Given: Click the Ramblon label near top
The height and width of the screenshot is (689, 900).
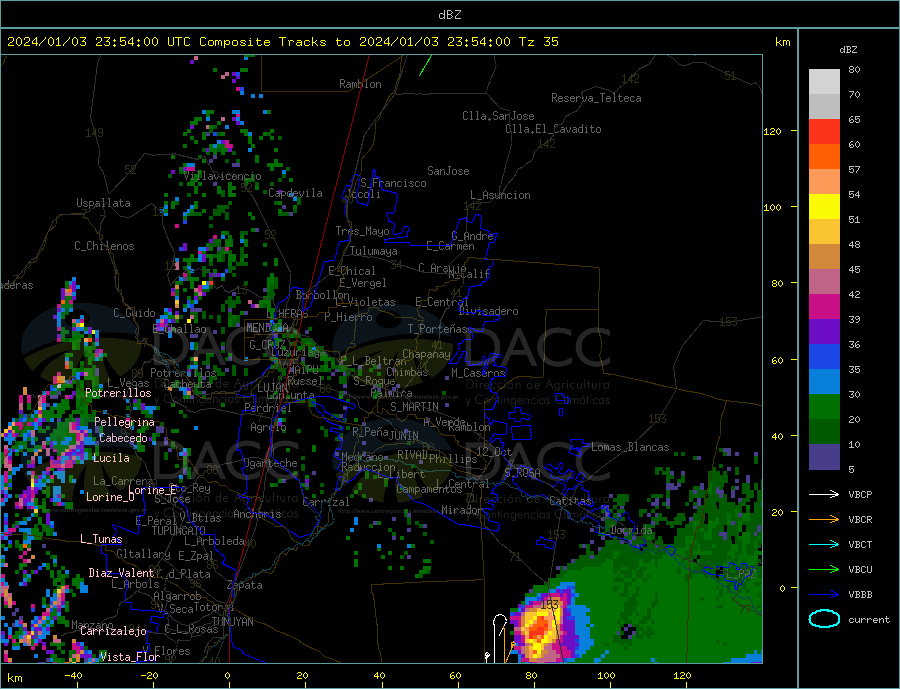Looking at the screenshot, I should [360, 84].
